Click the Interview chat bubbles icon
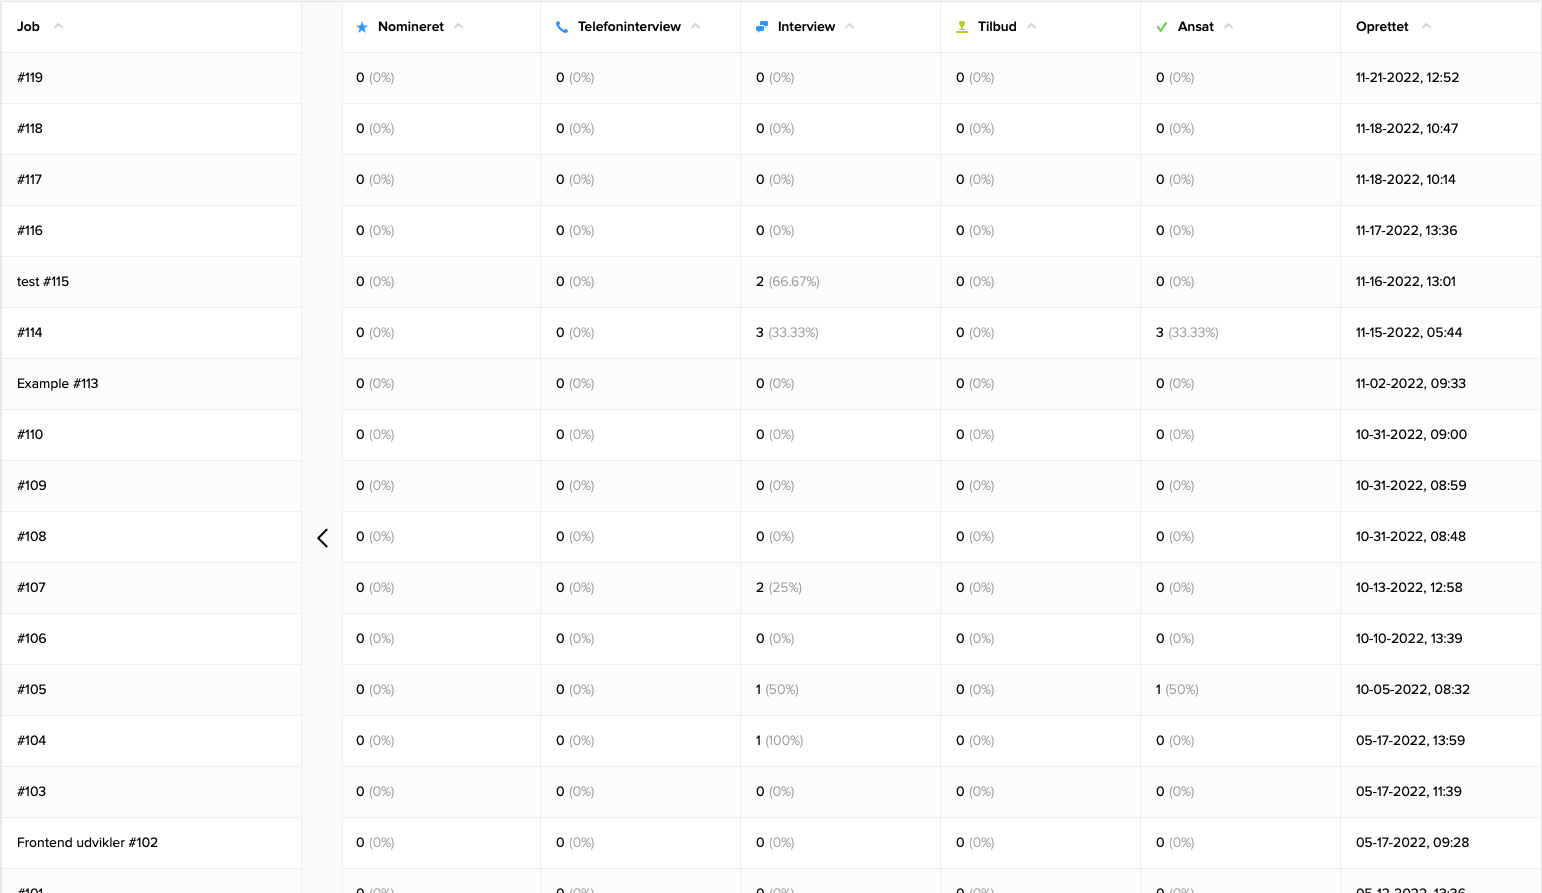The width and height of the screenshot is (1542, 893). point(762,27)
